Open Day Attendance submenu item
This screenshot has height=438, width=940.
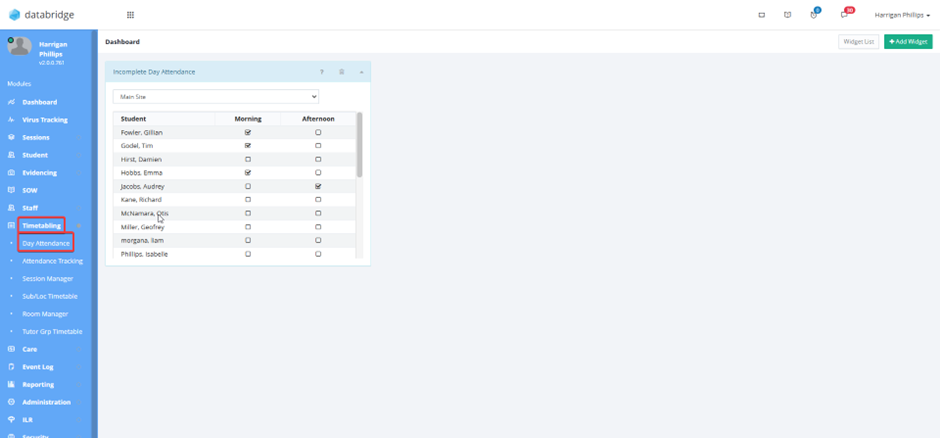coord(46,243)
